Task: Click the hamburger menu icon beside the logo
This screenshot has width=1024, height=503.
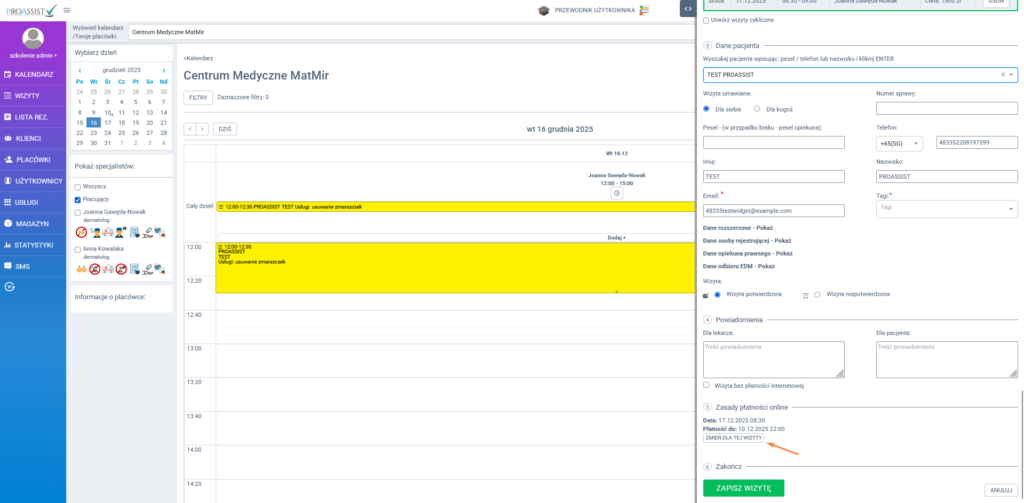Action: pyautogui.click(x=66, y=10)
